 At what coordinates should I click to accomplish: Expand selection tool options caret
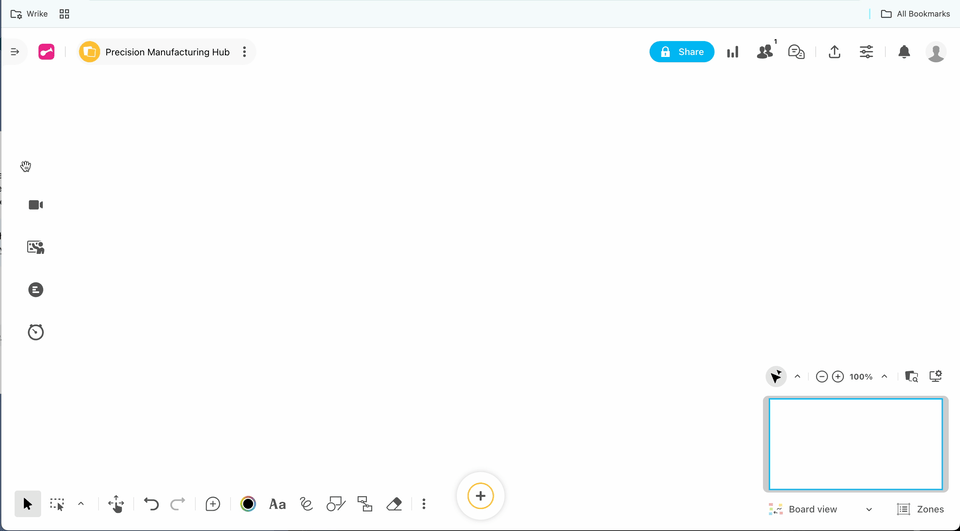pyautogui.click(x=81, y=504)
